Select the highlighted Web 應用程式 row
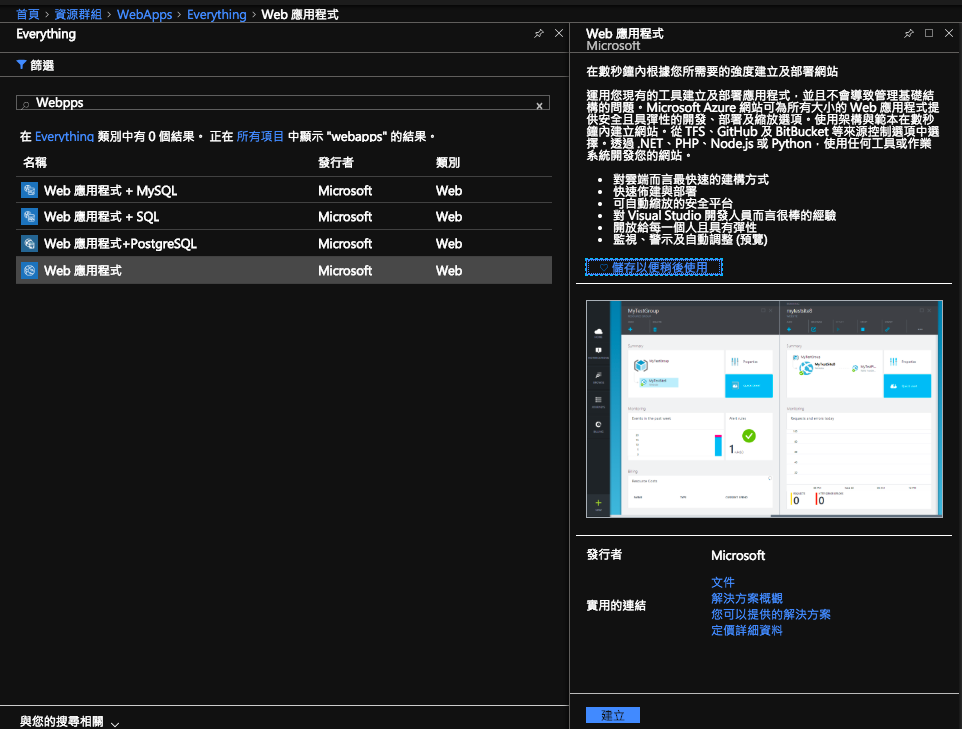Image resolution: width=962 pixels, height=729 pixels. coord(284,270)
